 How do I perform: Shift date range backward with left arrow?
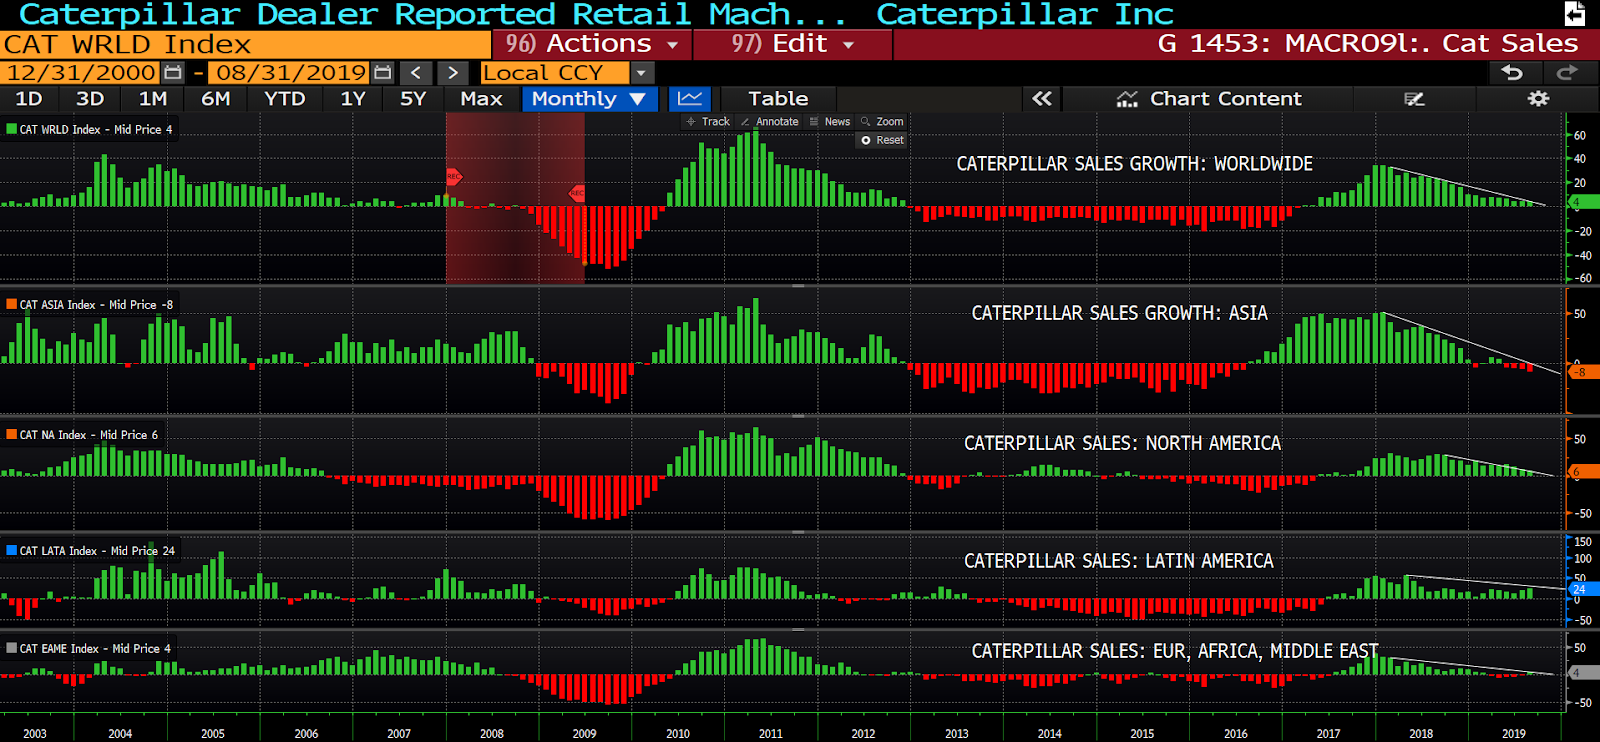416,73
